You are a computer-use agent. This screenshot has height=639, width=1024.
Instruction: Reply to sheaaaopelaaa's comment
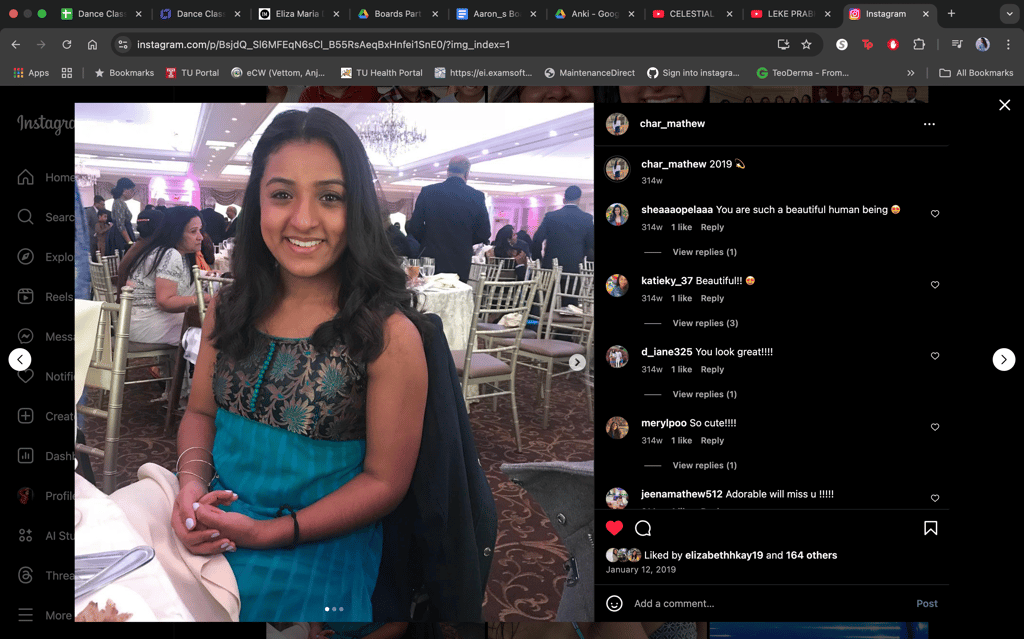[712, 227]
